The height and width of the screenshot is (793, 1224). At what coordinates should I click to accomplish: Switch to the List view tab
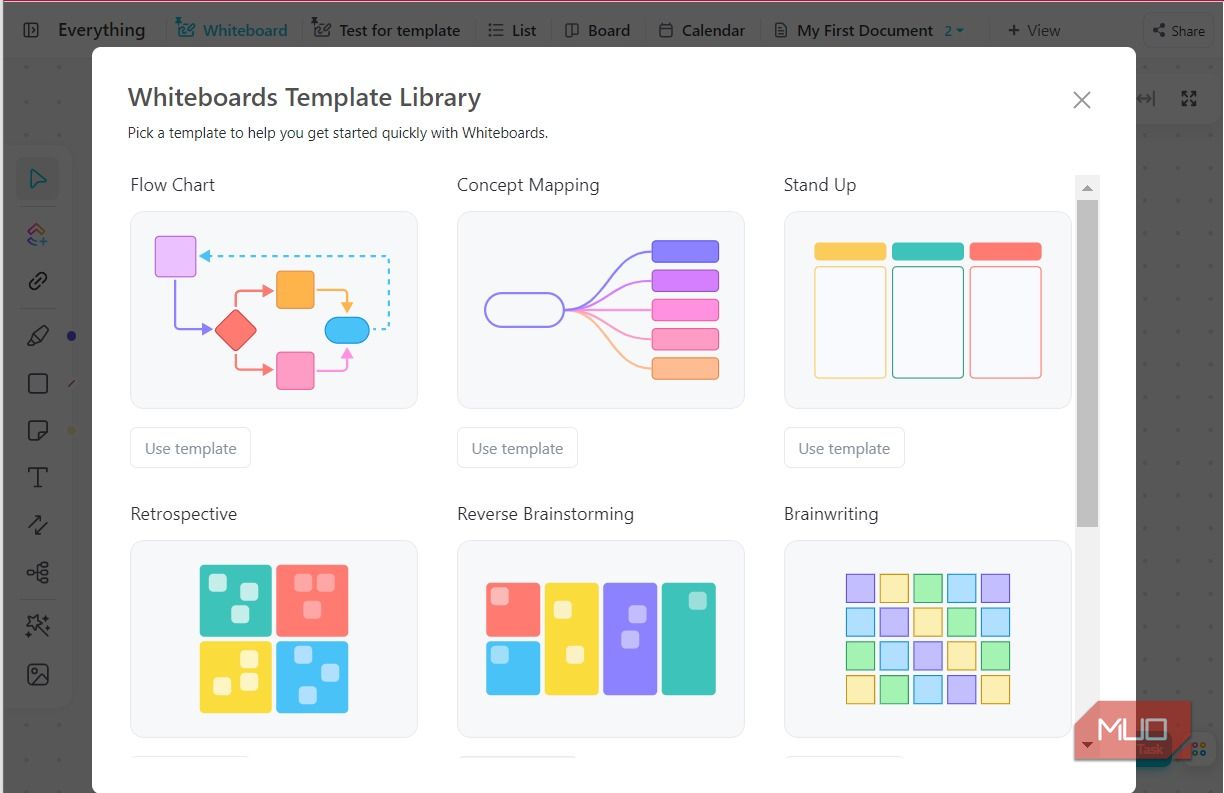point(512,30)
